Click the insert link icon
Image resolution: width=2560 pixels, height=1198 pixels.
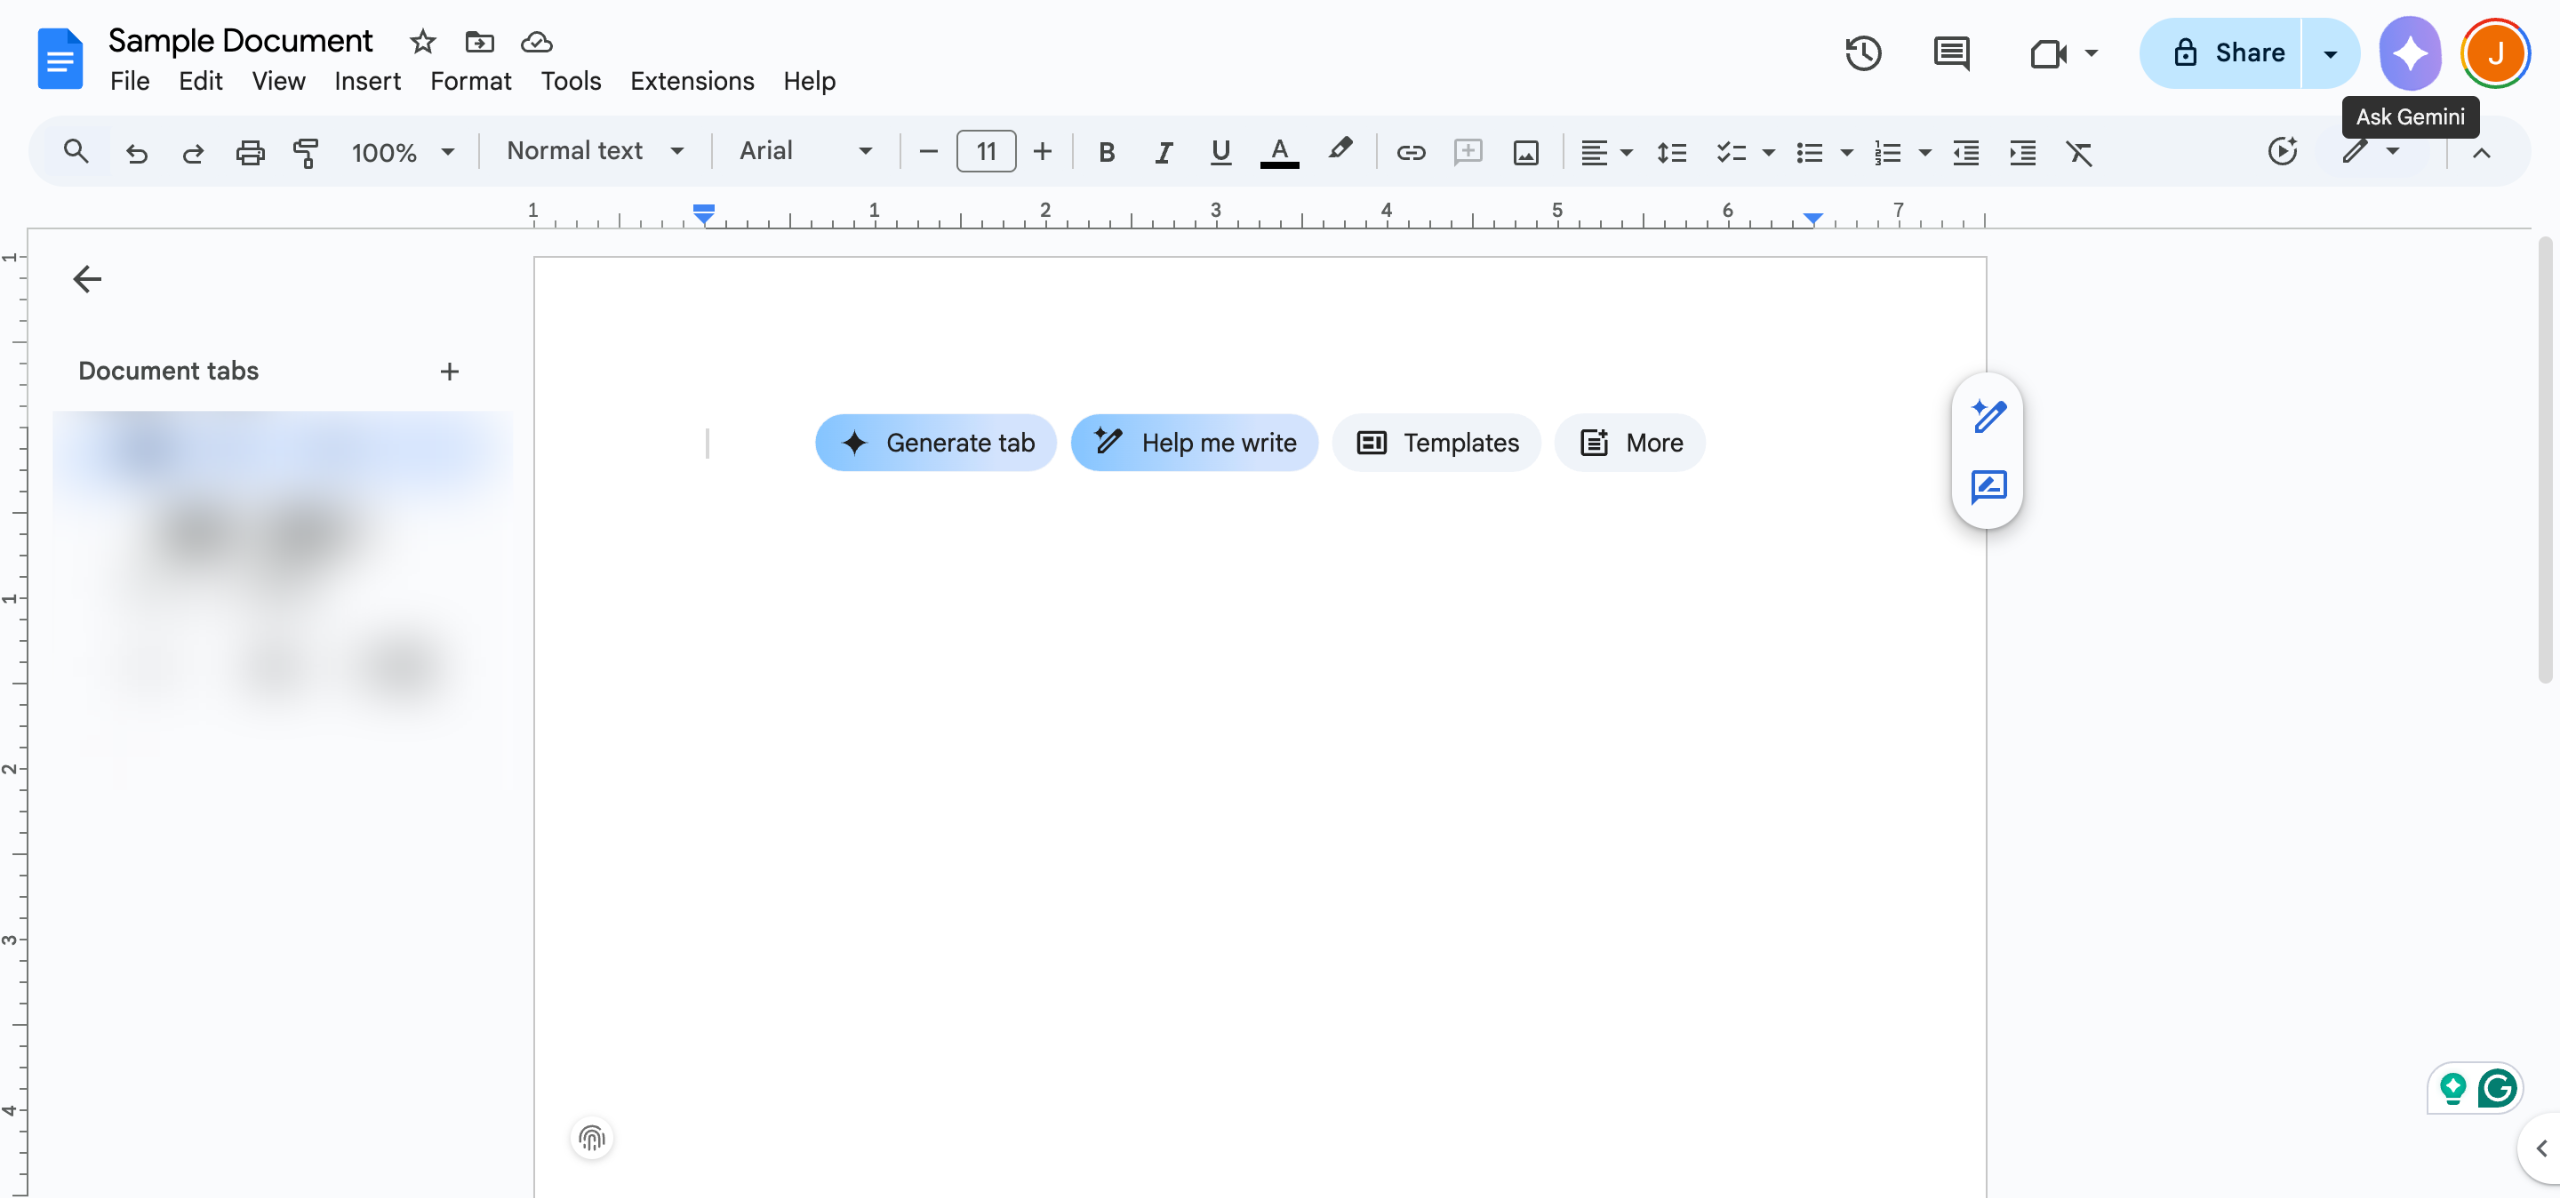click(1410, 152)
